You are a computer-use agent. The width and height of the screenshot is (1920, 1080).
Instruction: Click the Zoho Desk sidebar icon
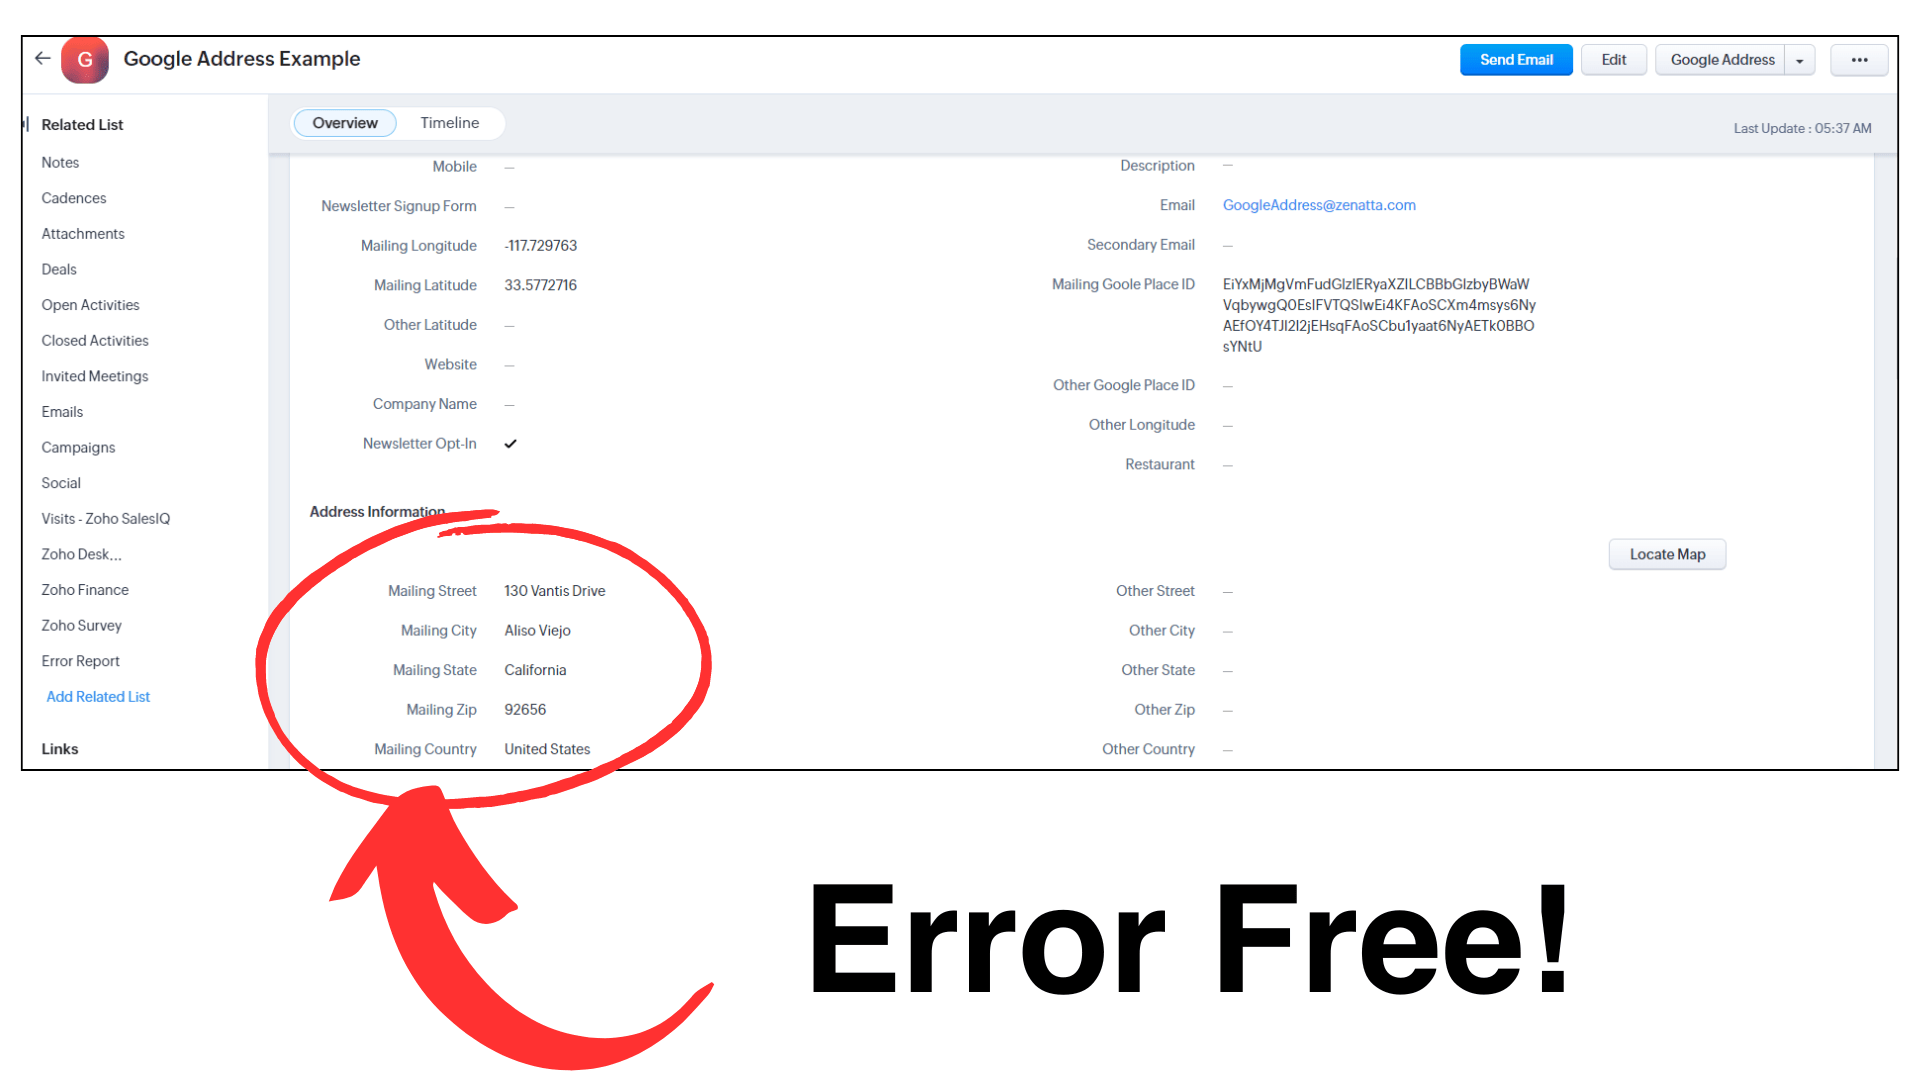83,554
